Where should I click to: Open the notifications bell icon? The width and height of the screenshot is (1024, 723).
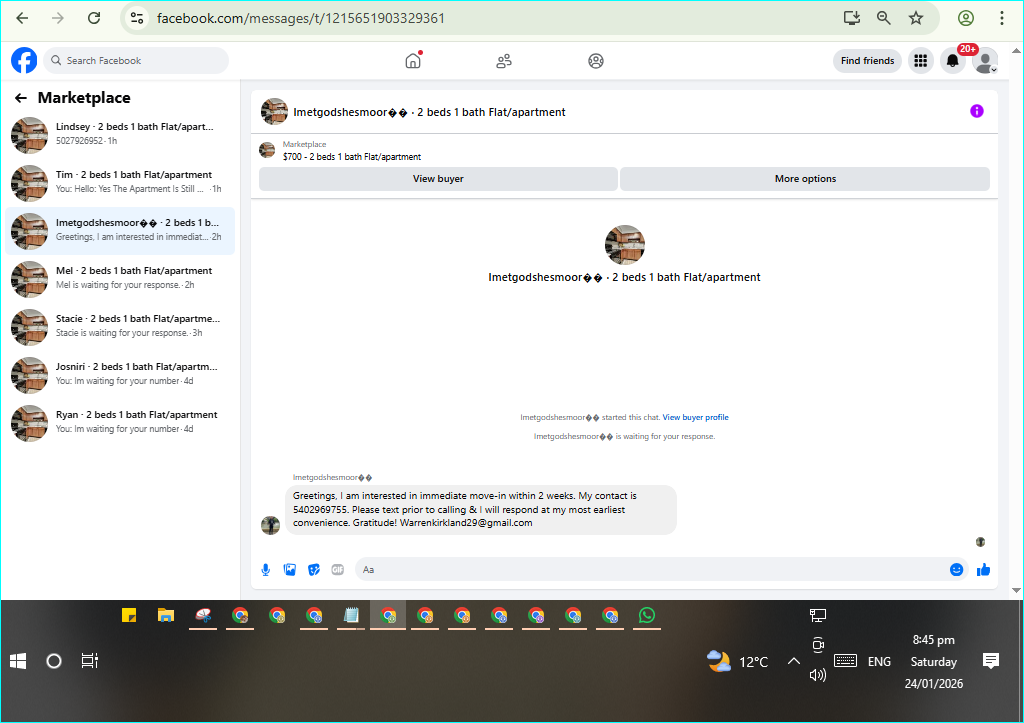(x=953, y=61)
